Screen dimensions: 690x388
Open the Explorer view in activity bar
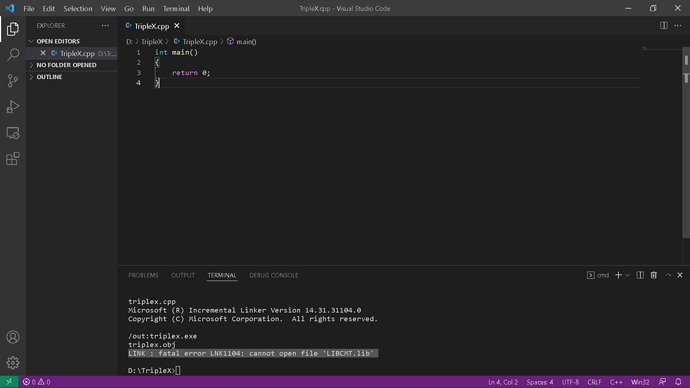[x=13, y=29]
